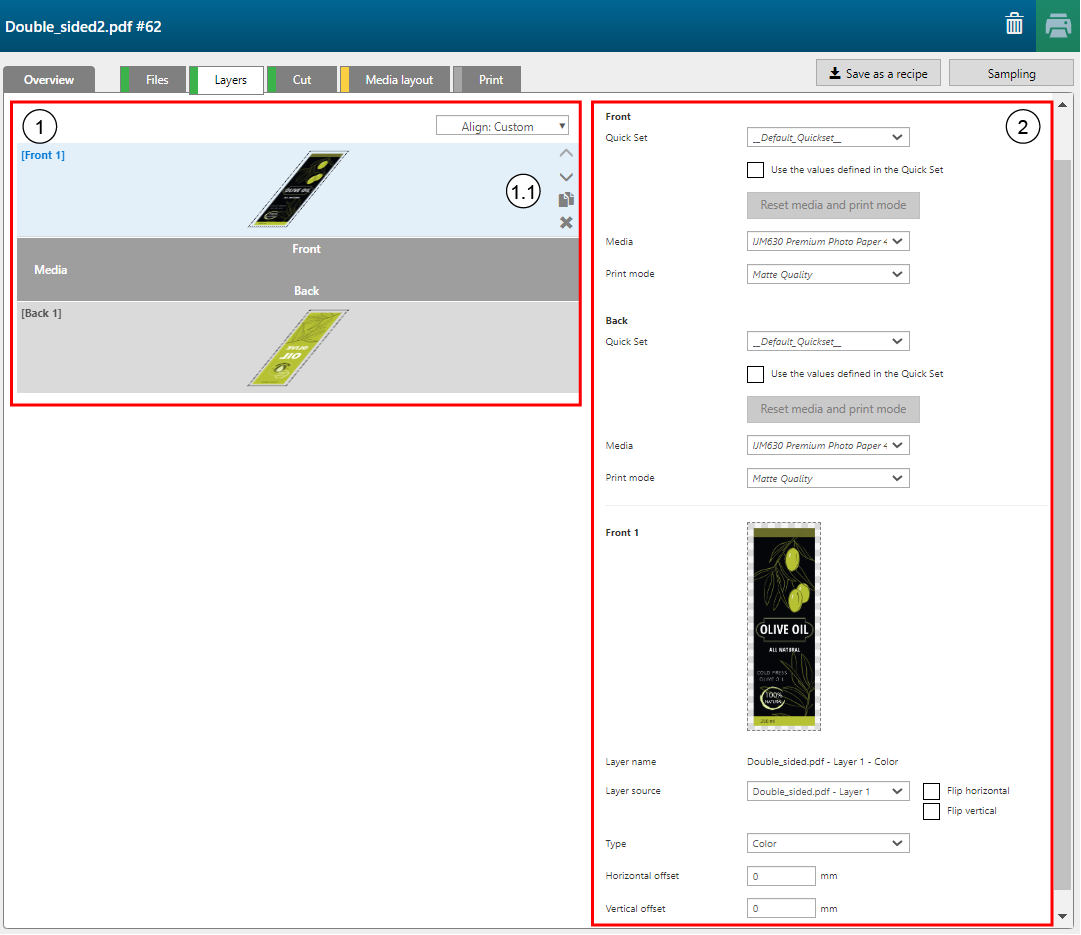Click the trash delete job icon
This screenshot has width=1081, height=935.
pos(1014,25)
